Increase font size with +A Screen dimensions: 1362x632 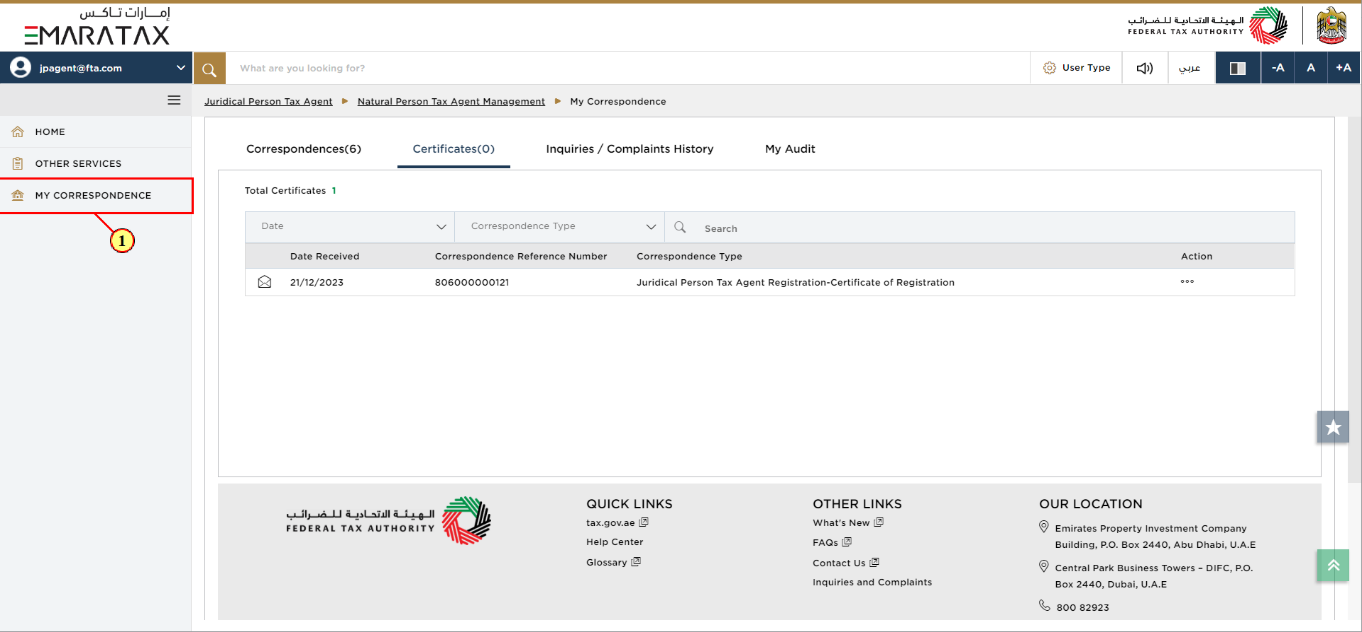pyautogui.click(x=1343, y=68)
